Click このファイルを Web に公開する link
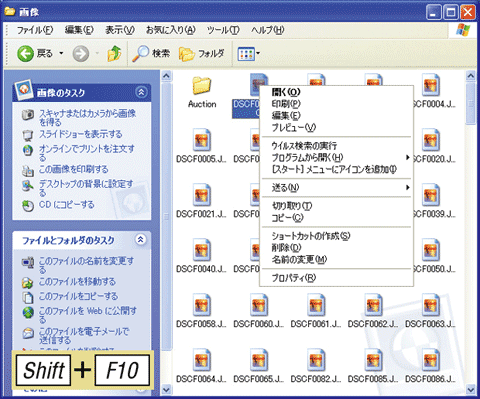The width and height of the screenshot is (480, 399). pyautogui.click(x=88, y=315)
